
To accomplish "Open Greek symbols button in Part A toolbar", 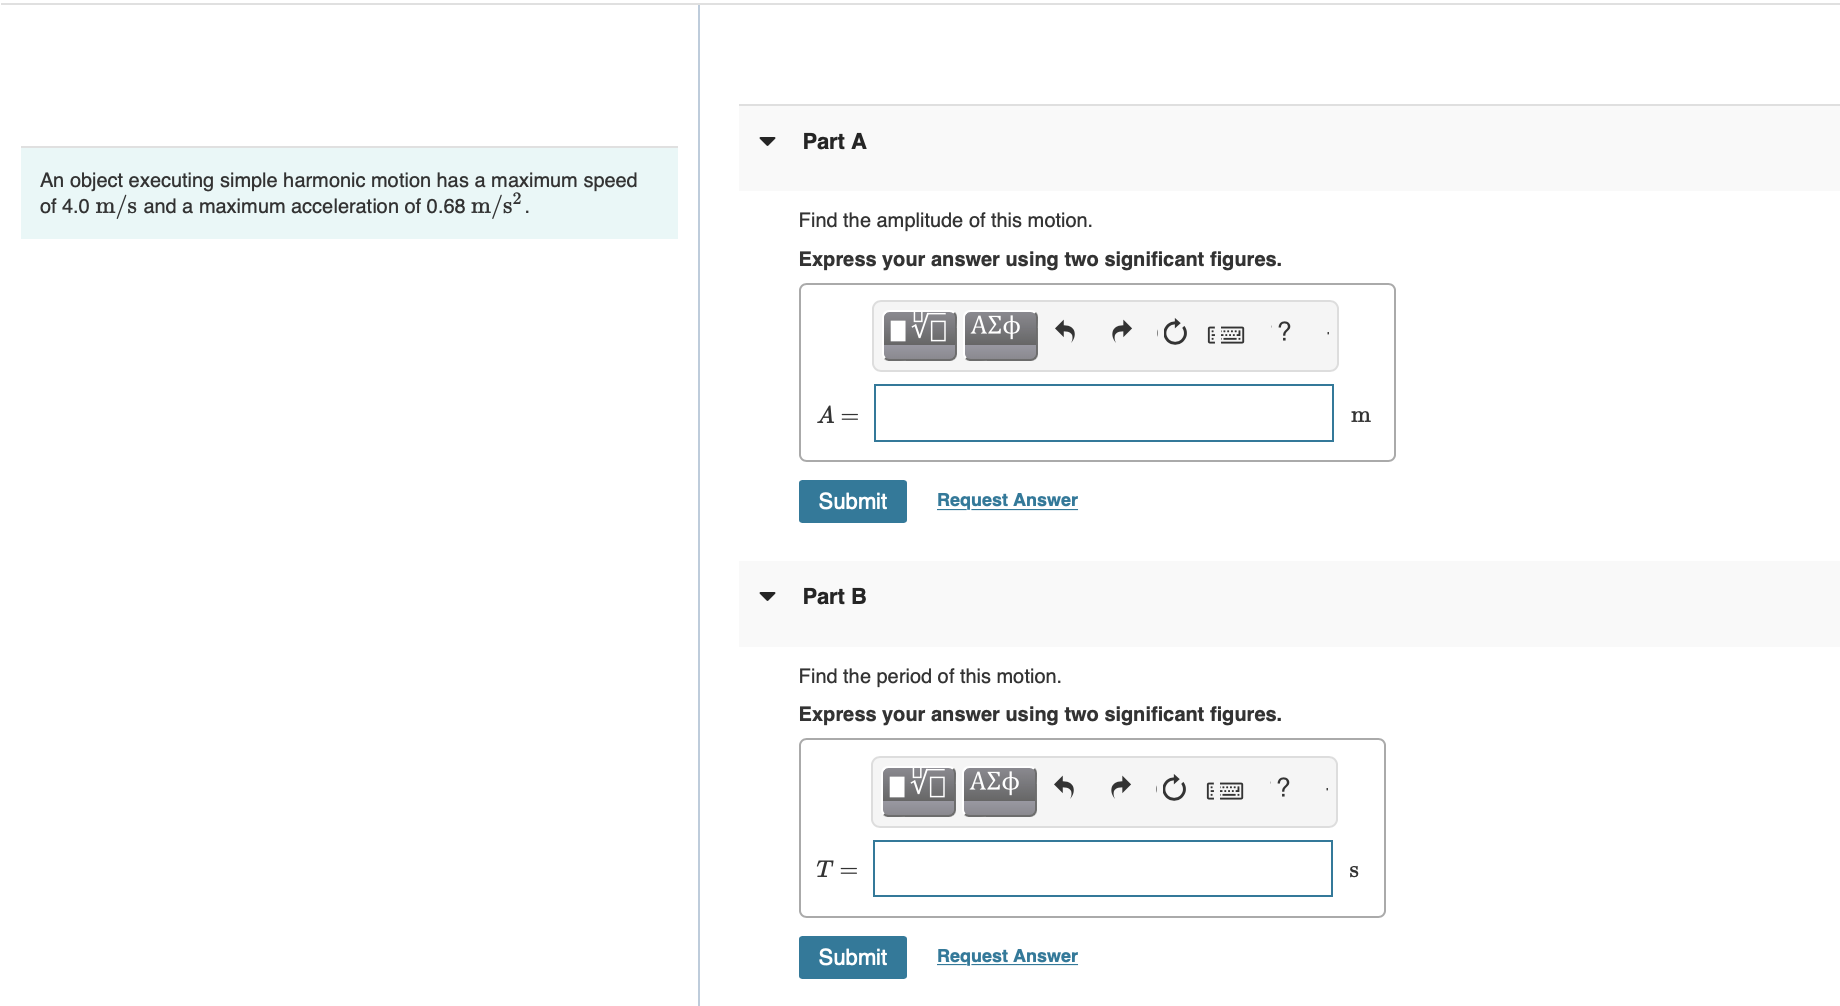I will [1001, 334].
